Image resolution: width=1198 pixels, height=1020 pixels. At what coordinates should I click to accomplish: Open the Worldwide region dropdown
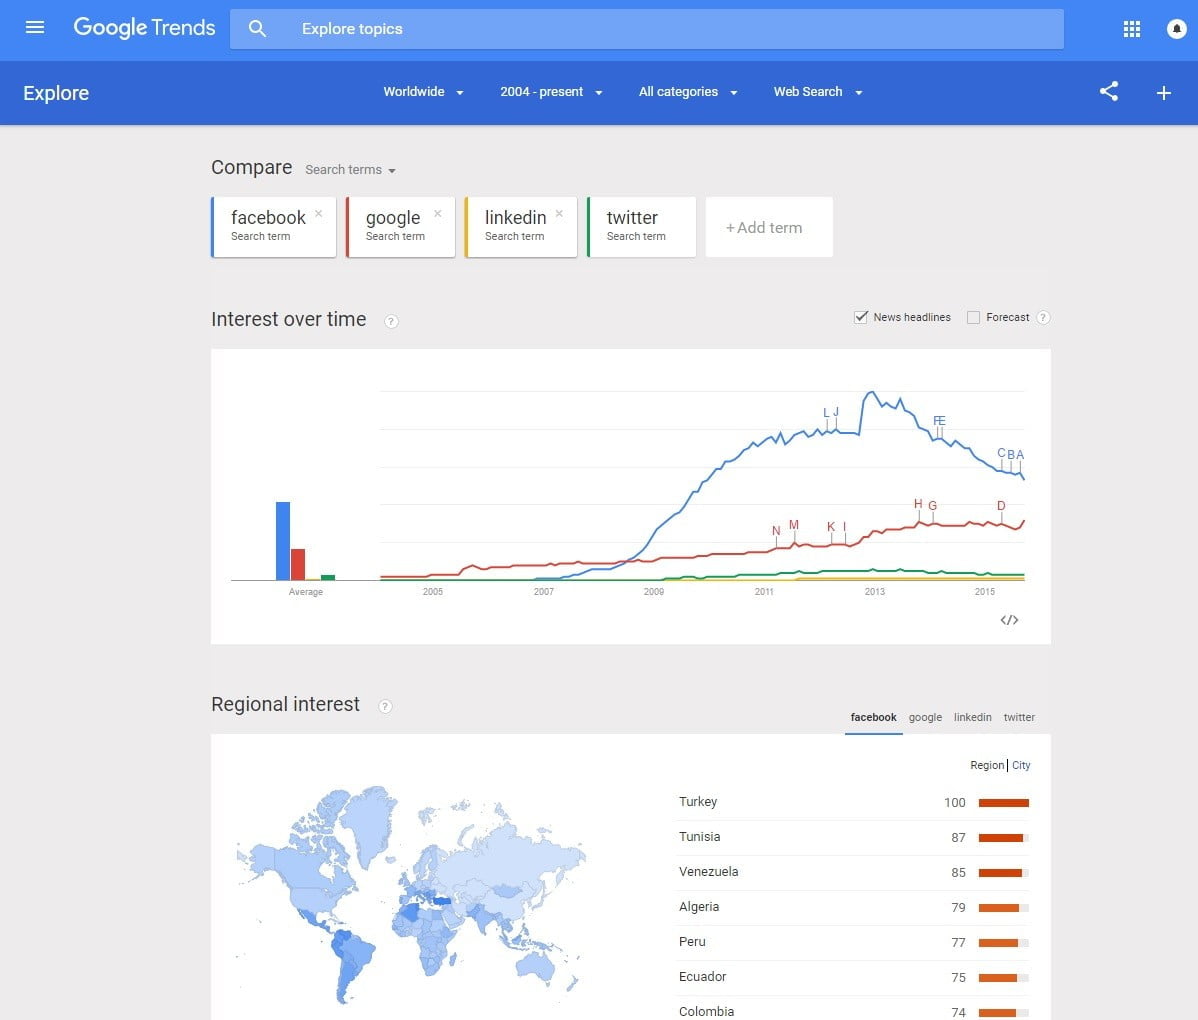coord(423,92)
